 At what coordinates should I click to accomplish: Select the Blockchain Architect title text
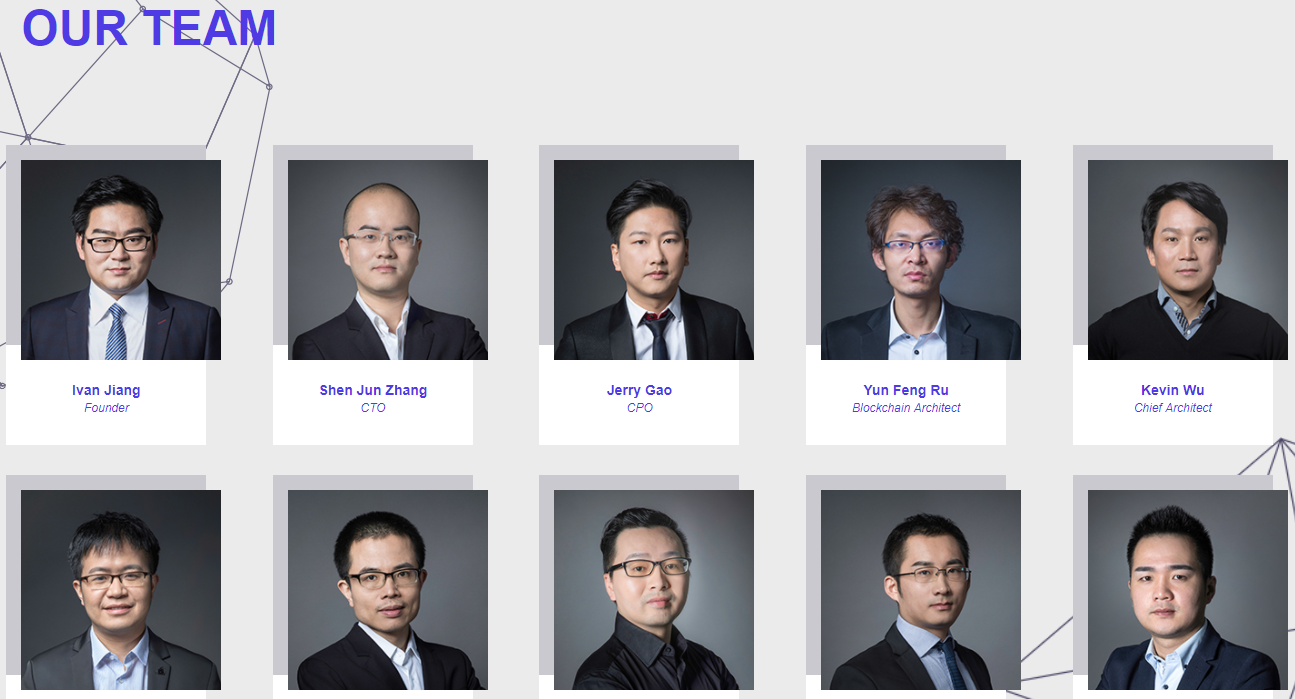[906, 408]
